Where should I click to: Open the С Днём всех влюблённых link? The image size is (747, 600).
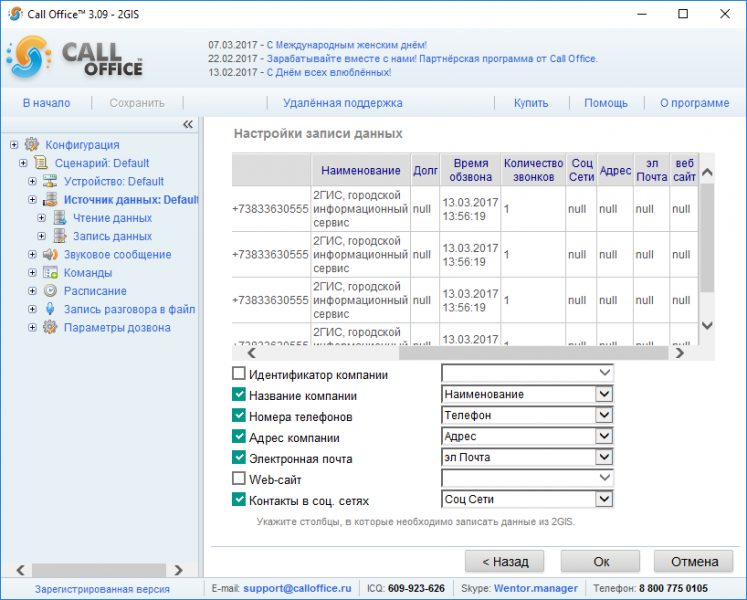point(329,72)
